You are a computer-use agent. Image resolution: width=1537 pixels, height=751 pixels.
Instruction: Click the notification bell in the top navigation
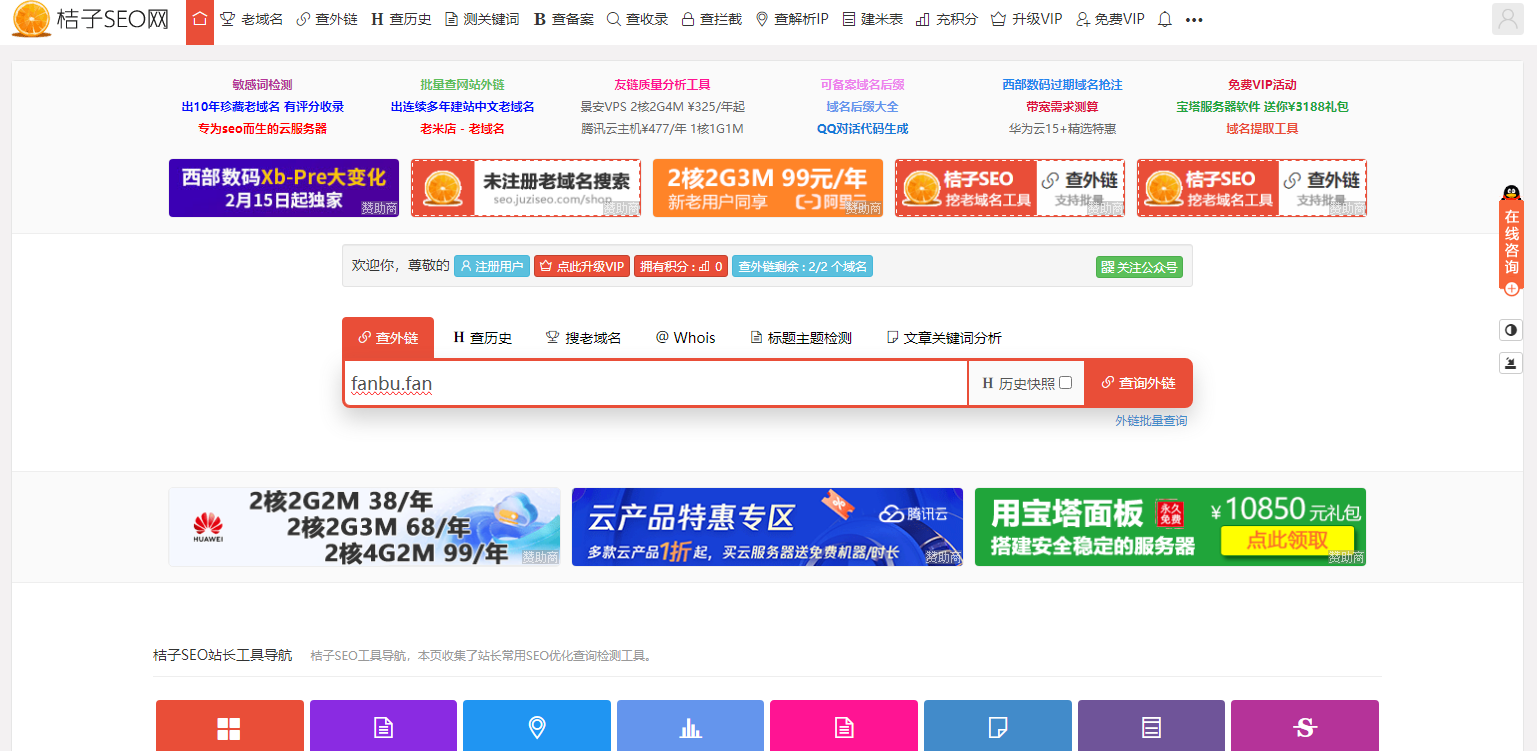click(1163, 18)
